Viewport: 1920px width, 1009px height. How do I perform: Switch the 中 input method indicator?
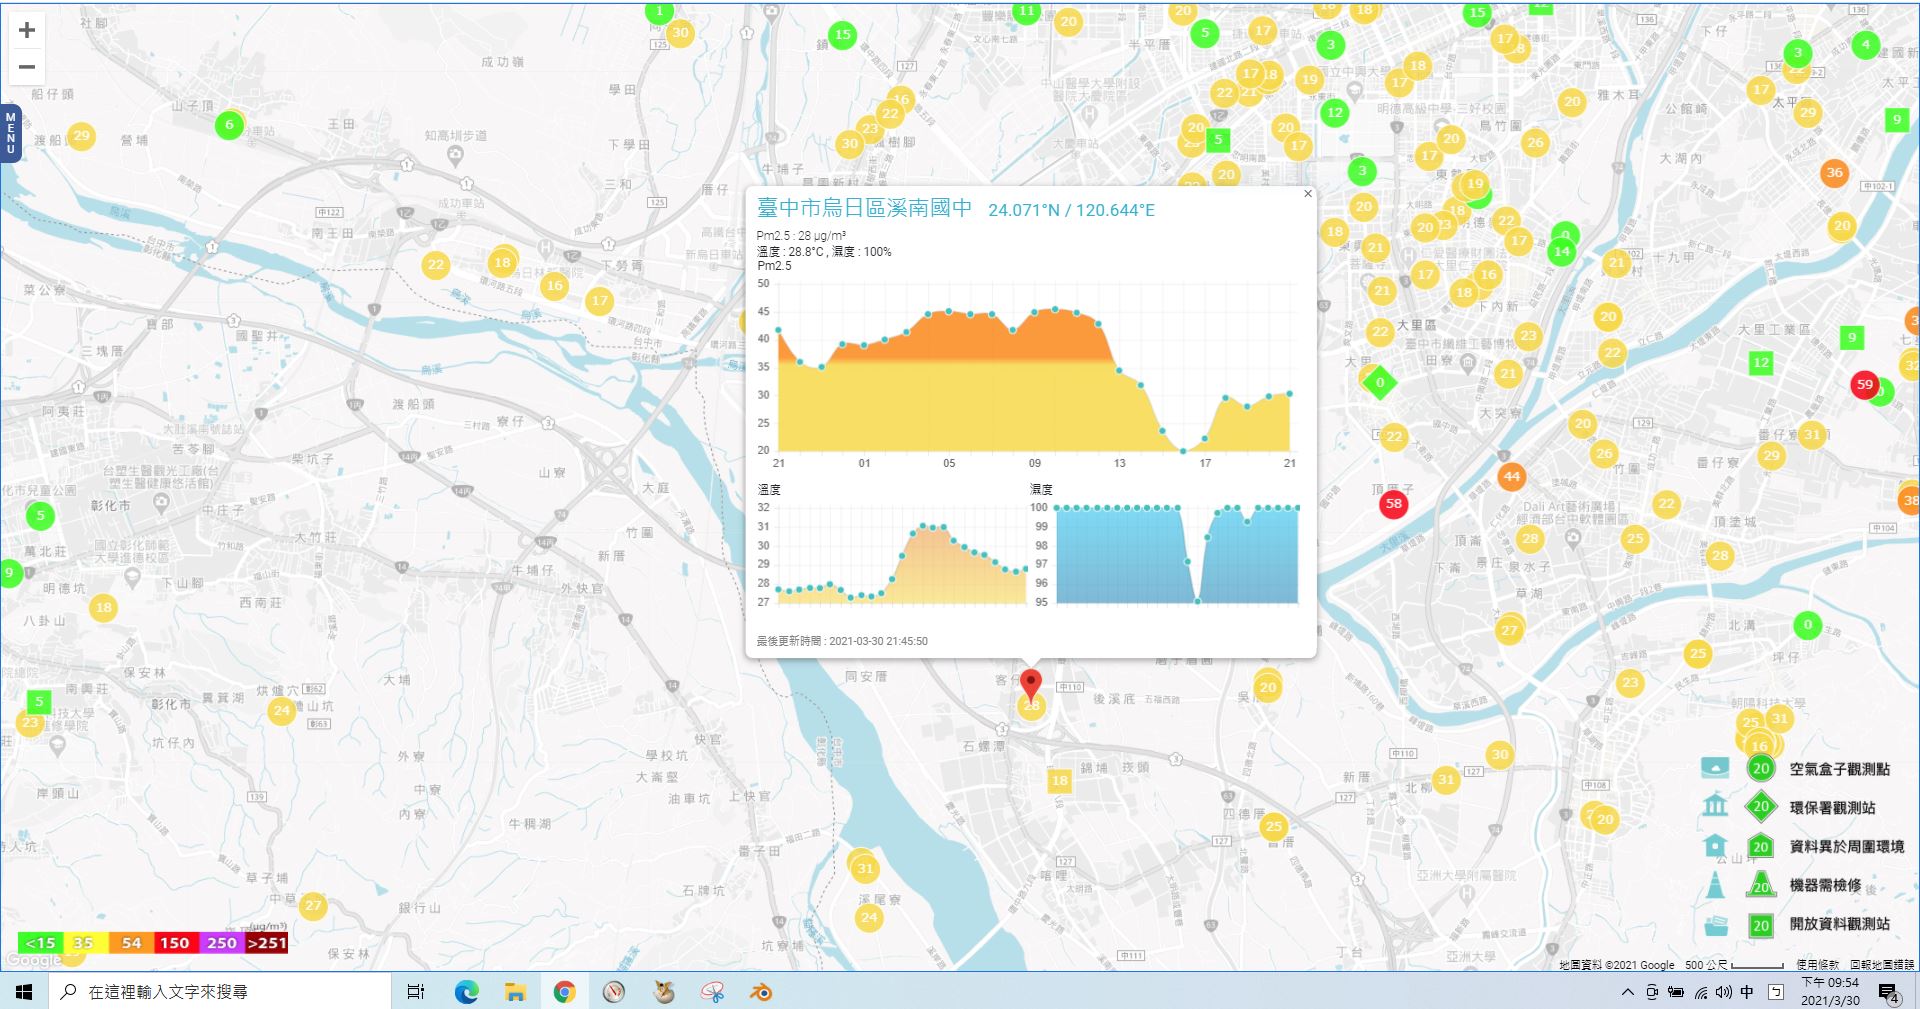(1746, 992)
